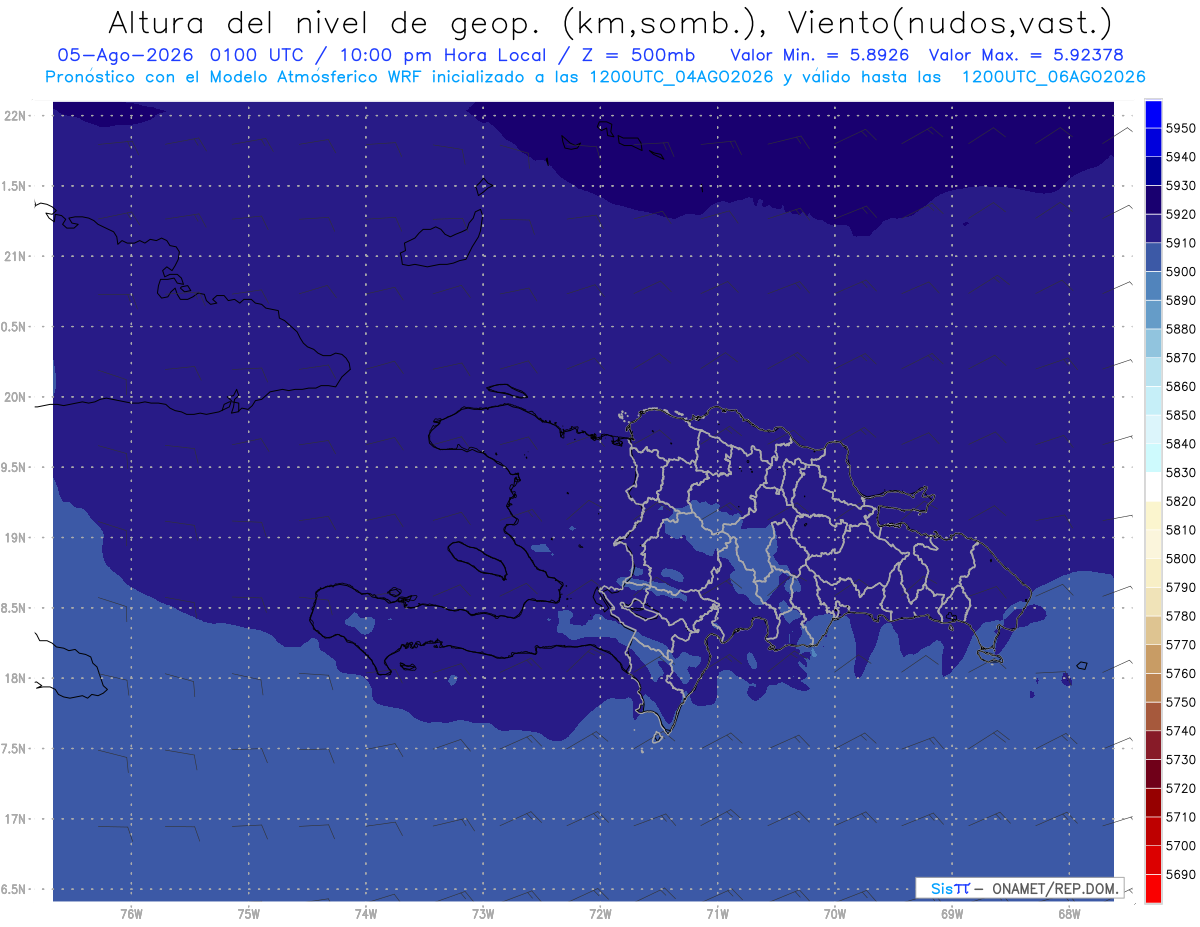1200x927 pixels.
Task: Click initialization time '1200UTC_04AGO2026'
Action: 680,77
